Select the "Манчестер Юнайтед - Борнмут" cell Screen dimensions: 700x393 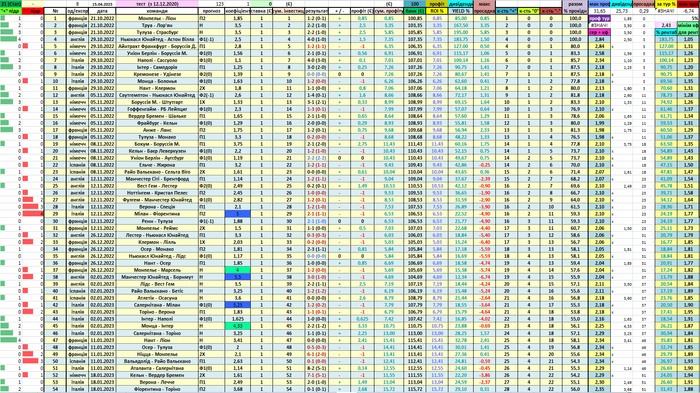(157, 277)
